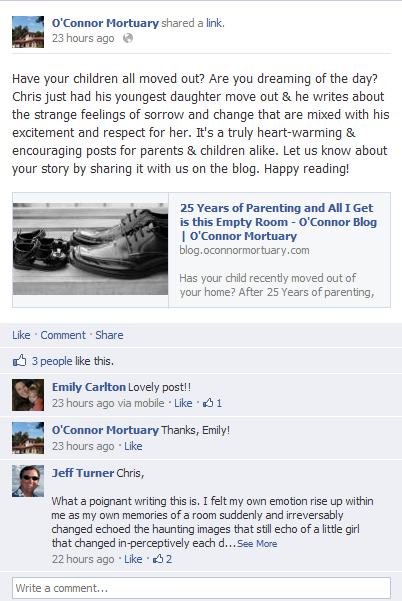Click O'Connor Mortuary avatar in reply comment
The image size is (402, 601).
[x=28, y=438]
